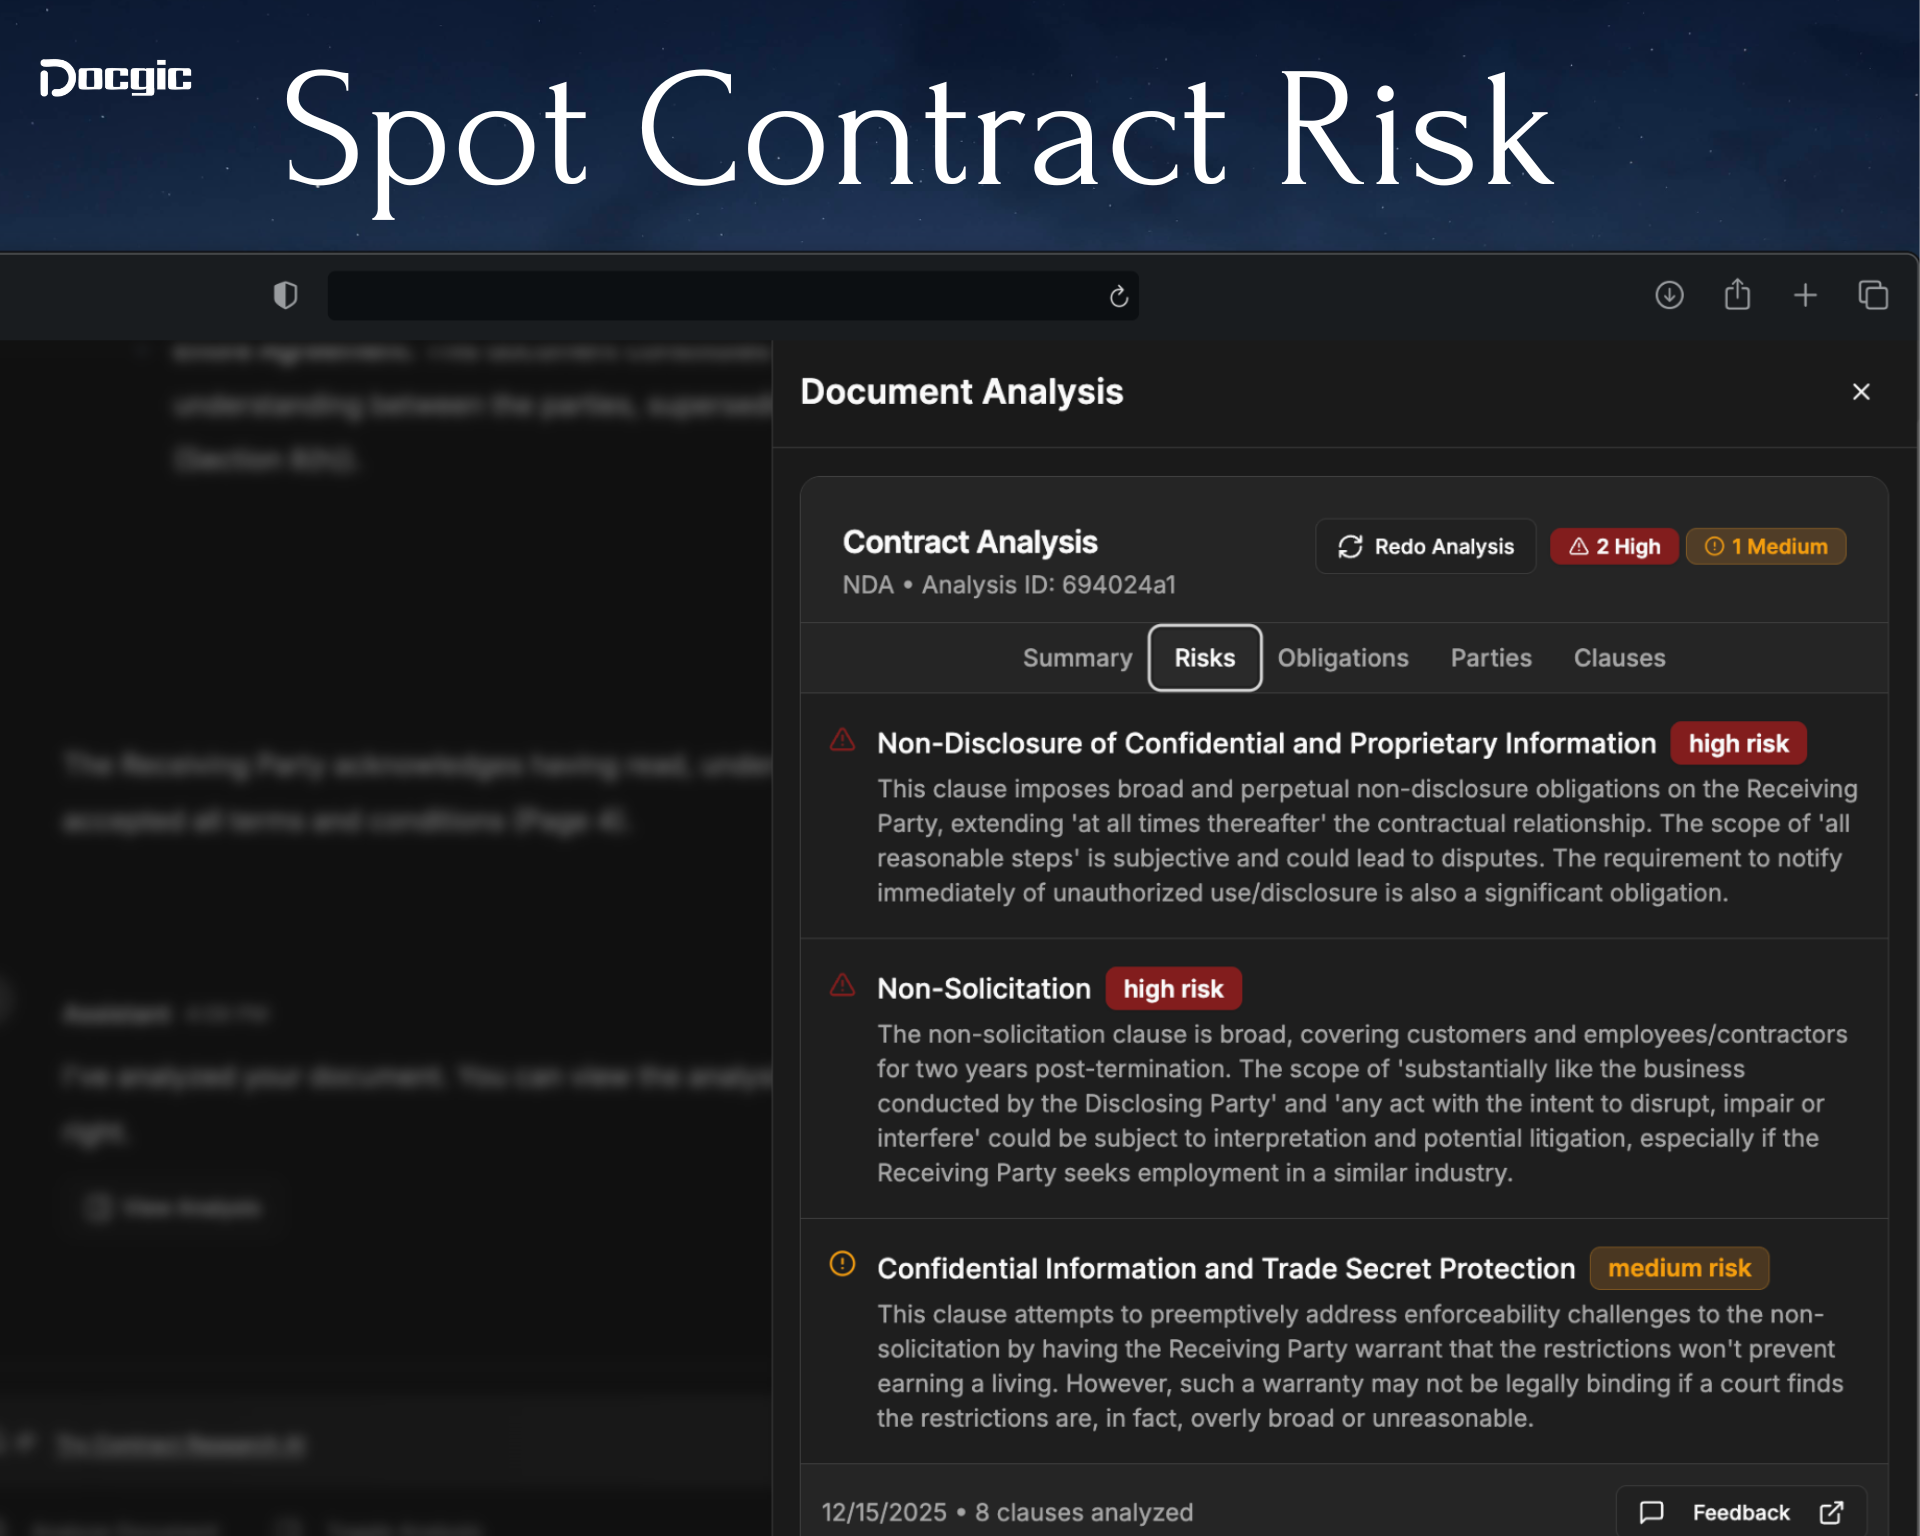Open the share menu icon

1737,294
